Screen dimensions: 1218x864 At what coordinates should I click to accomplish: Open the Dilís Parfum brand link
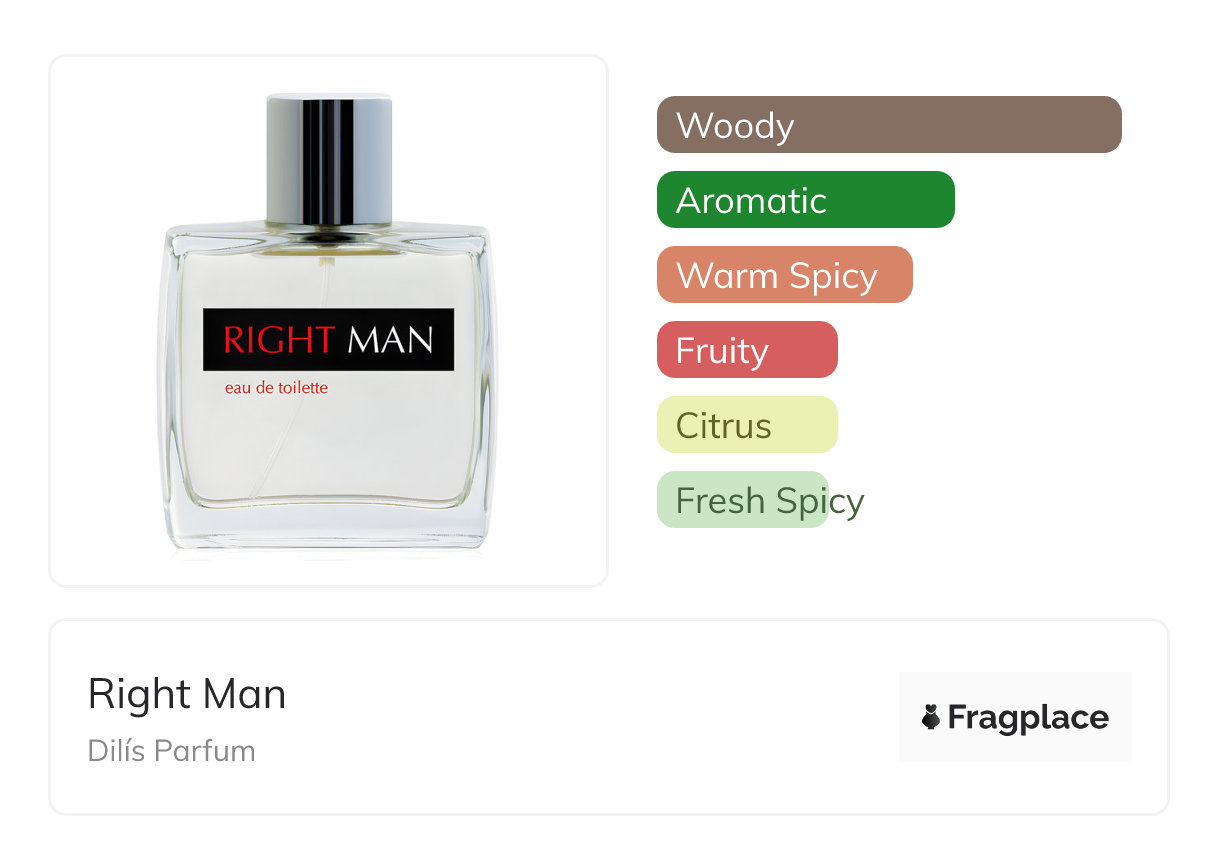point(172,751)
